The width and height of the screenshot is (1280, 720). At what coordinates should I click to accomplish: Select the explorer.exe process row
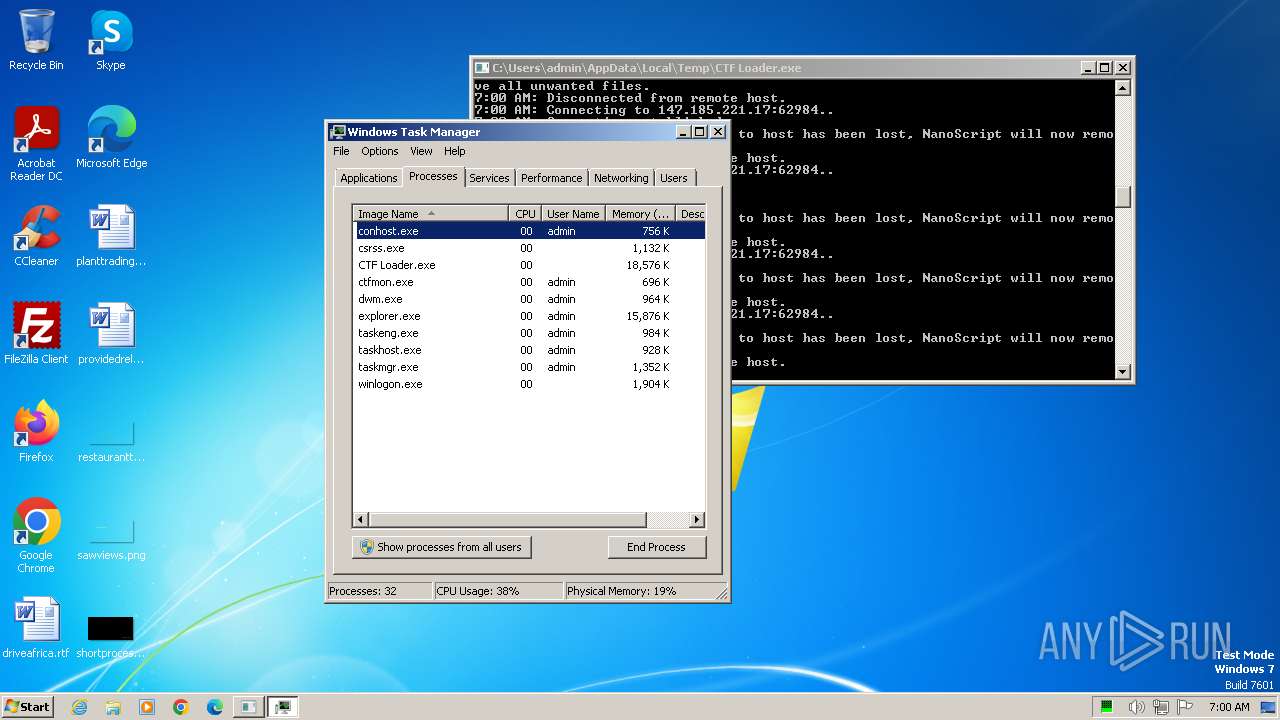click(x=529, y=316)
